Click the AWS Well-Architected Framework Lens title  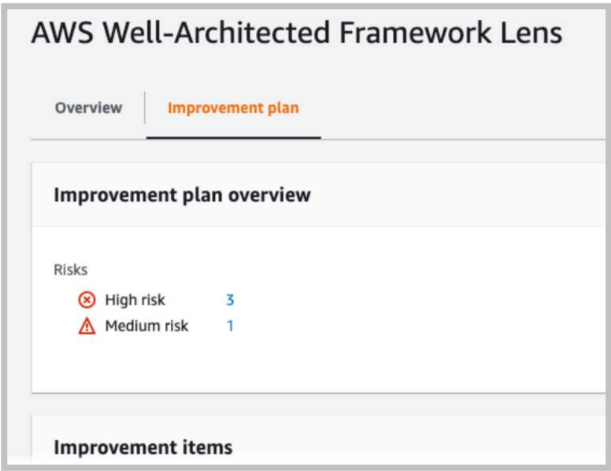point(297,33)
